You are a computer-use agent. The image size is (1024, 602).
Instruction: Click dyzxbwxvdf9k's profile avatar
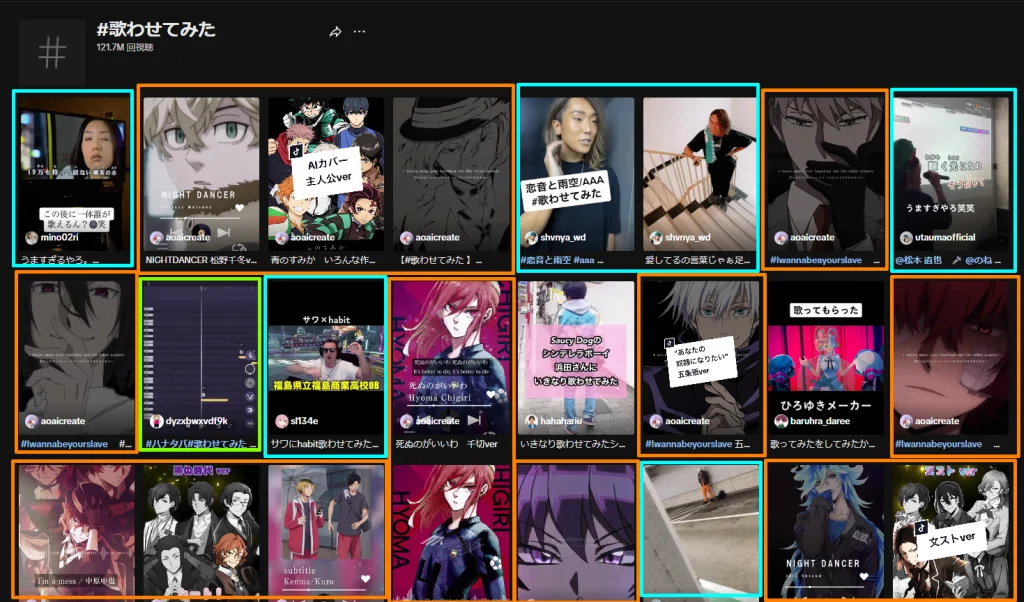(156, 421)
